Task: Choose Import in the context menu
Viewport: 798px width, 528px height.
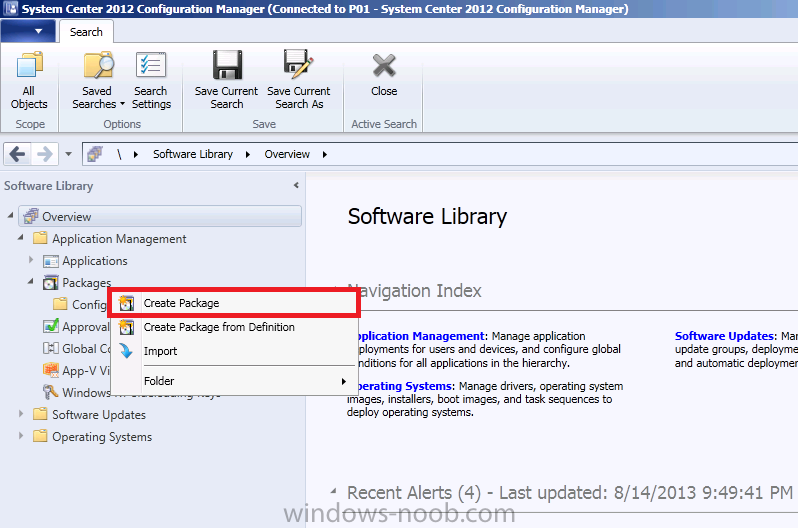Action: coord(160,351)
